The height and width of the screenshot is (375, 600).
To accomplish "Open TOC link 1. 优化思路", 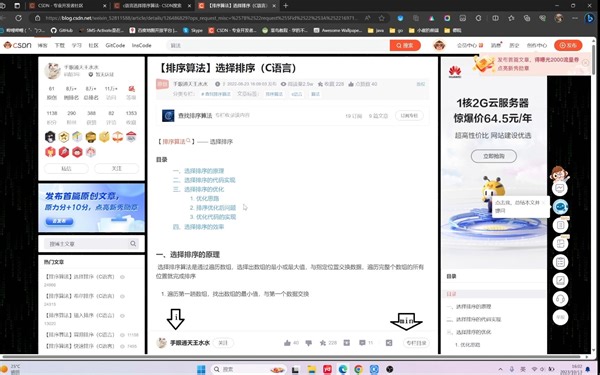I will 205,199.
